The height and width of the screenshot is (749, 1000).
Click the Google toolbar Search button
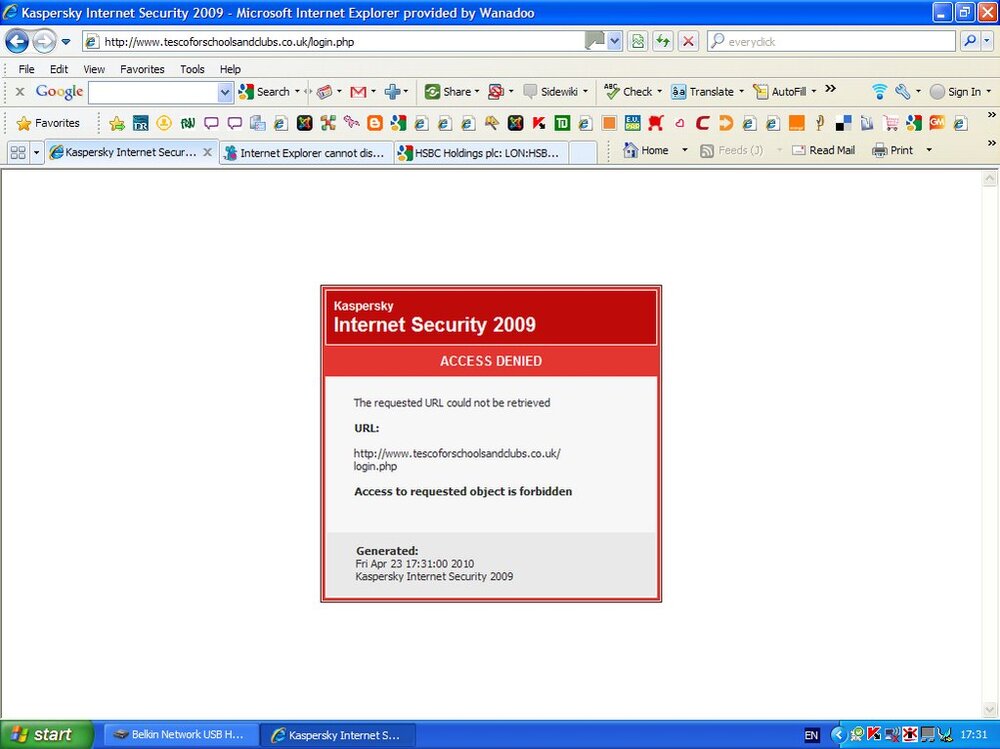(265, 92)
